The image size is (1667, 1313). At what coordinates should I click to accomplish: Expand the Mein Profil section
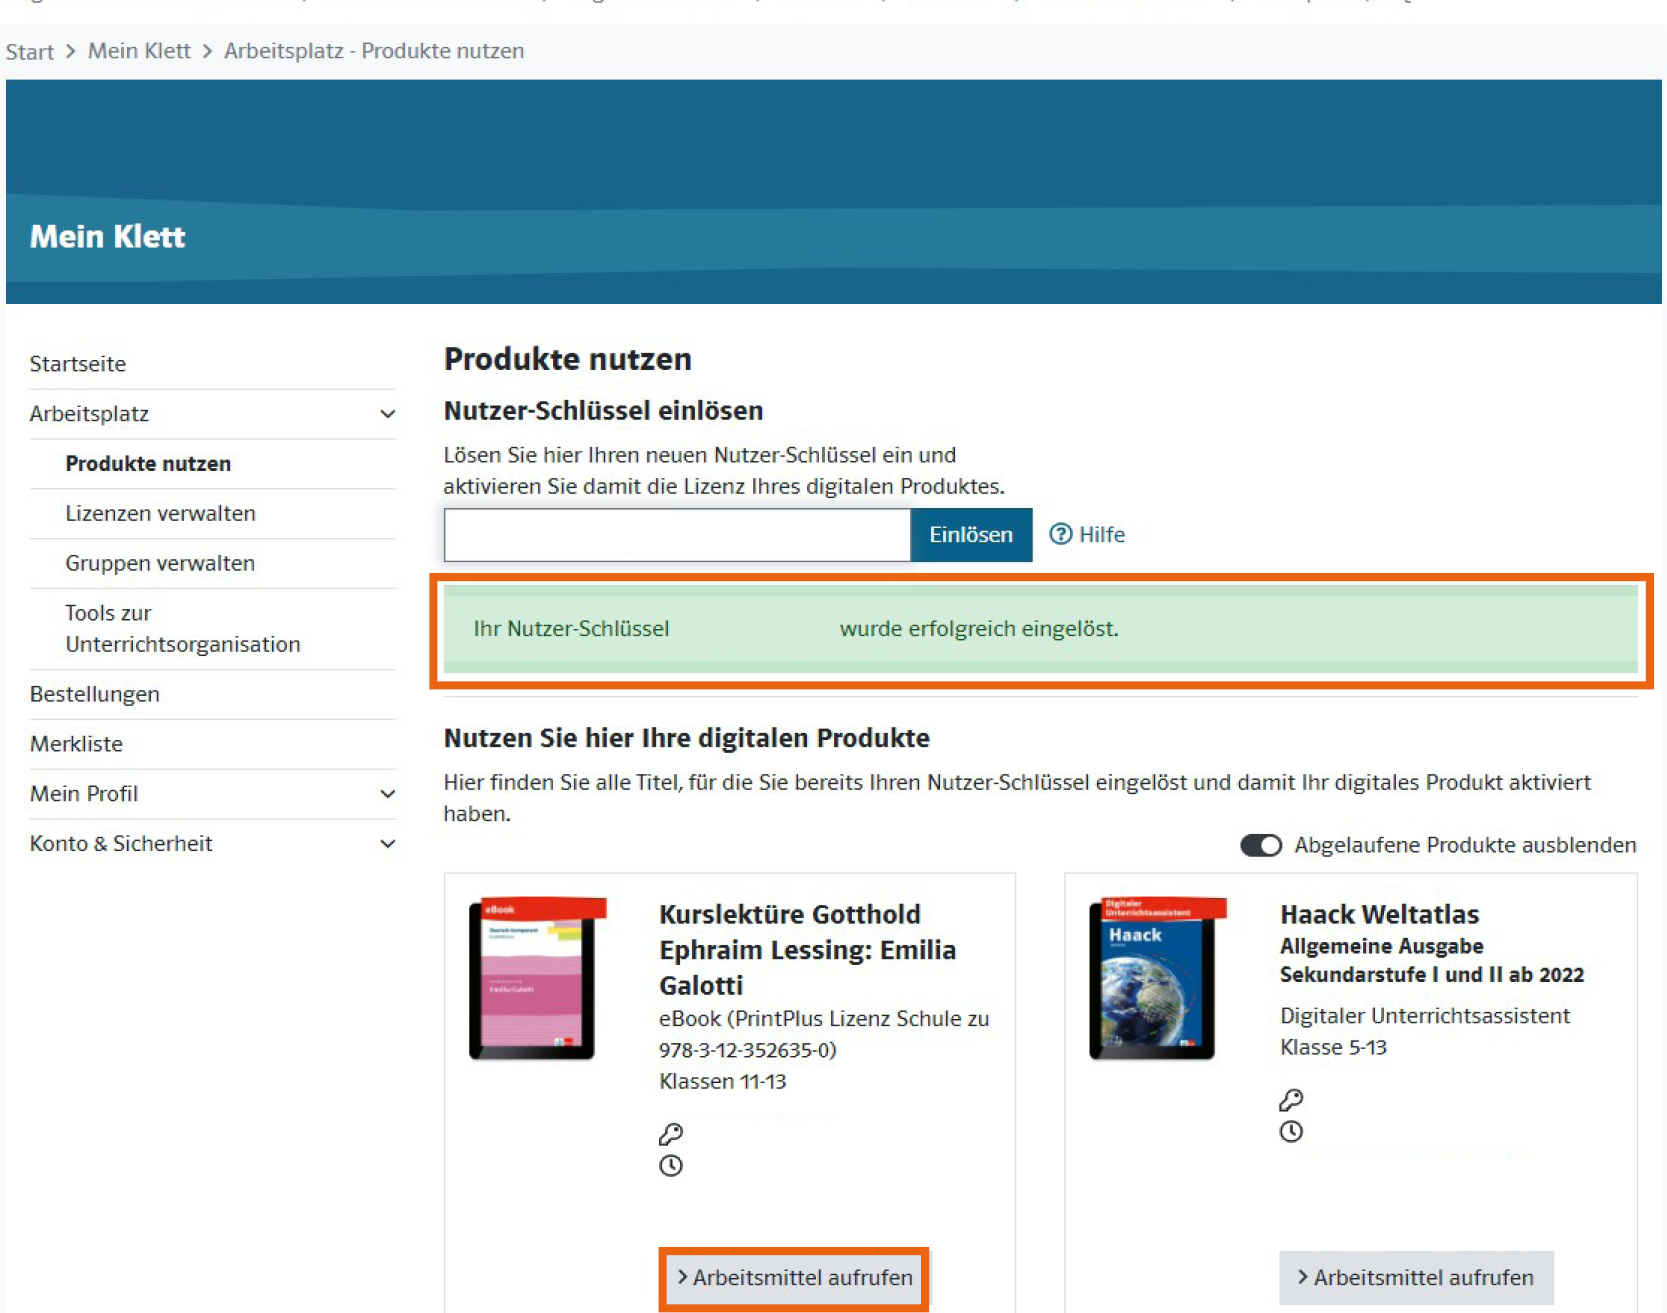coord(387,794)
